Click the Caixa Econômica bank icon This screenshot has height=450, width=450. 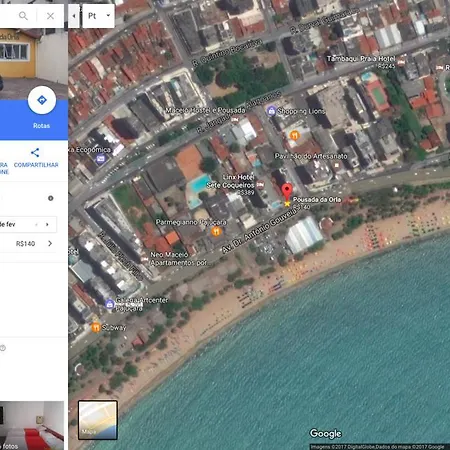[101, 159]
